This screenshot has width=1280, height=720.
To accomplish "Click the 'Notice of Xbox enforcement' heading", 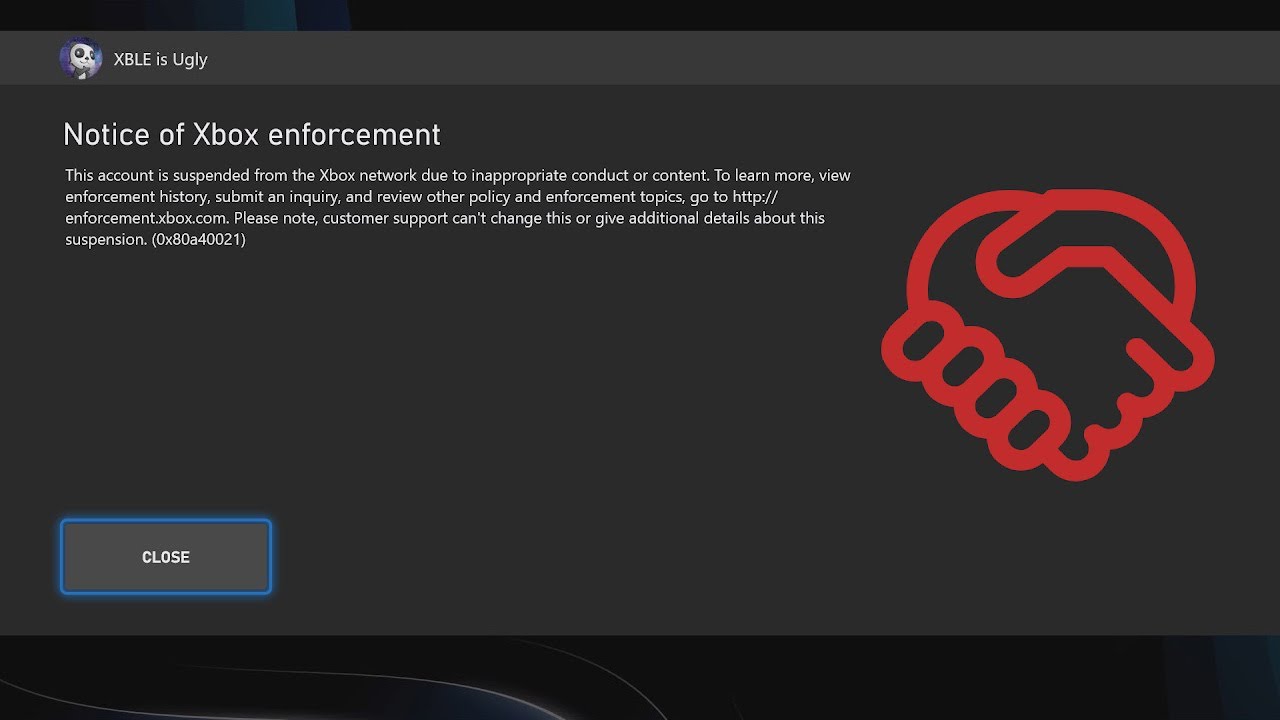I will pos(252,135).
